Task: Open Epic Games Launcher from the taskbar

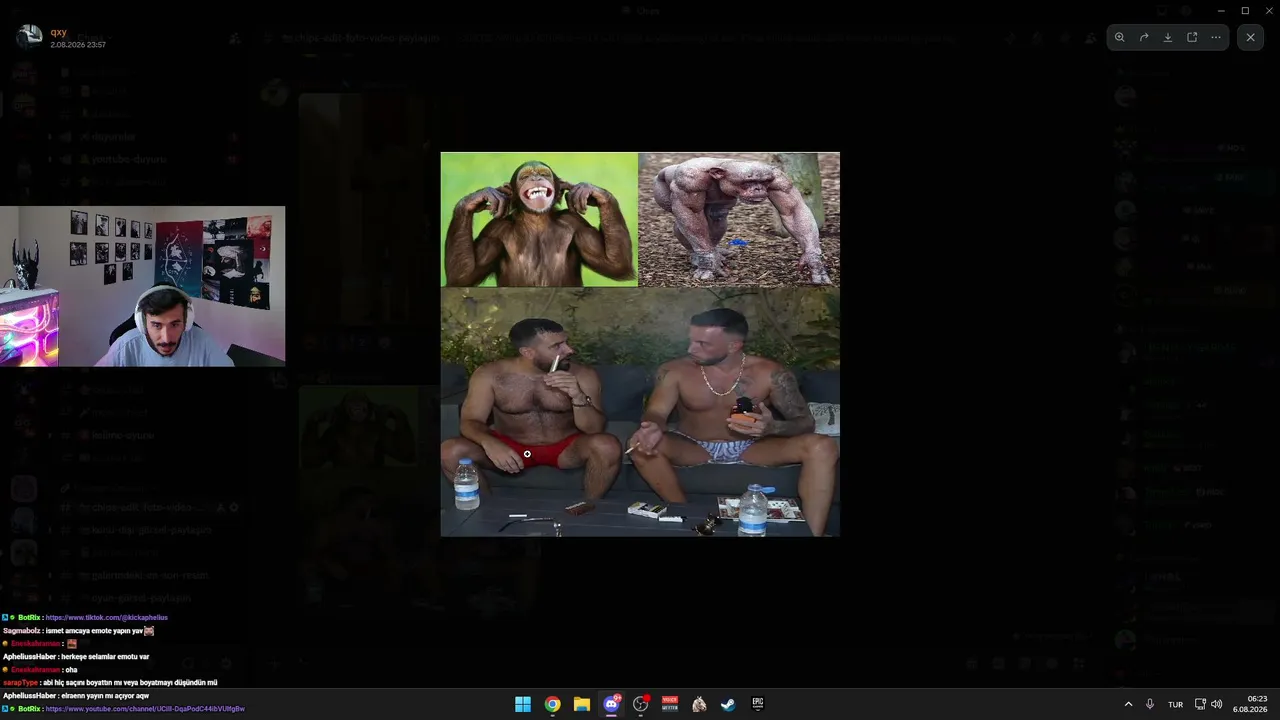Action: [x=758, y=704]
